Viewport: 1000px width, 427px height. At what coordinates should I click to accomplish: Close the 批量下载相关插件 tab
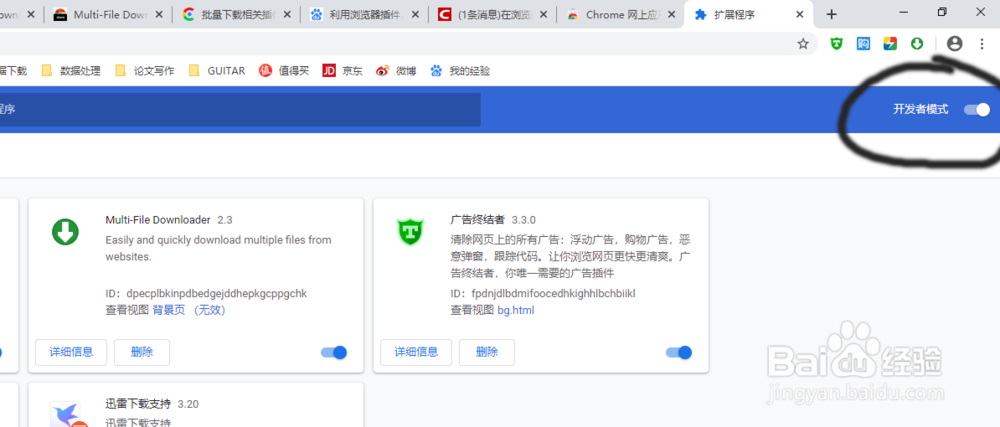tap(287, 15)
